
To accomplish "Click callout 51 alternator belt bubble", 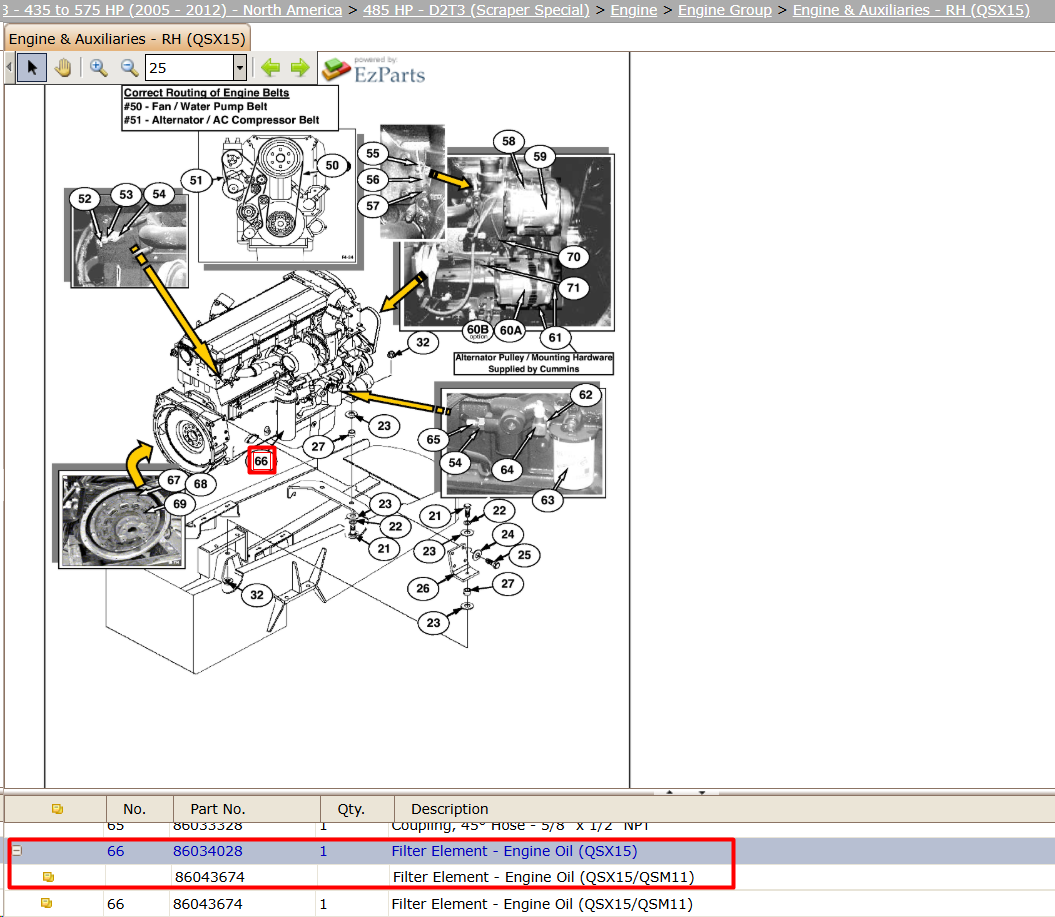I will coord(196,180).
